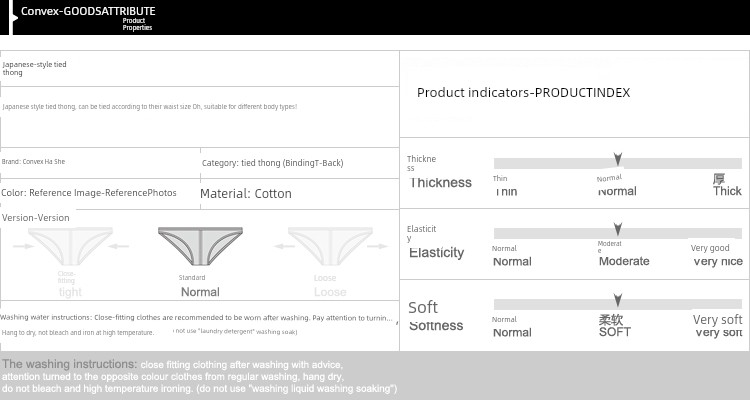Click the Very nice label on the Elasticity scale
The image size is (750, 400).
coord(718,261)
